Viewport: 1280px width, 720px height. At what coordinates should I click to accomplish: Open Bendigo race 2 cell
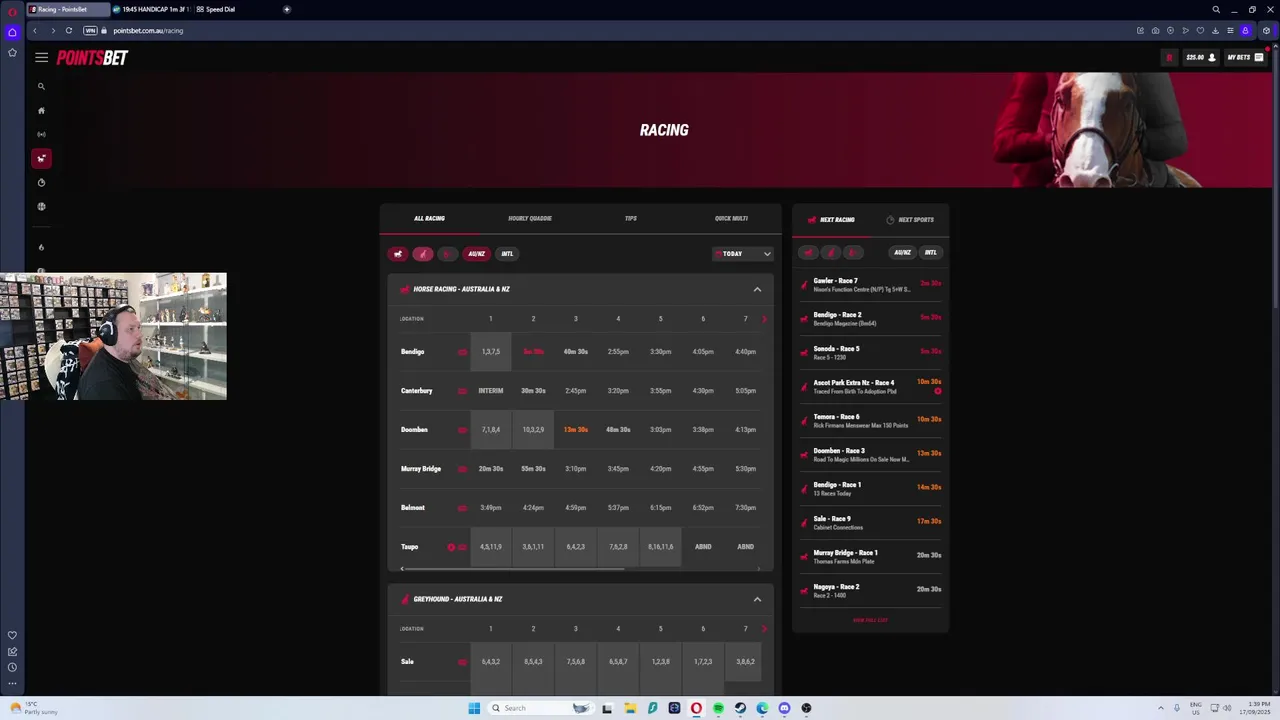pyautogui.click(x=533, y=352)
